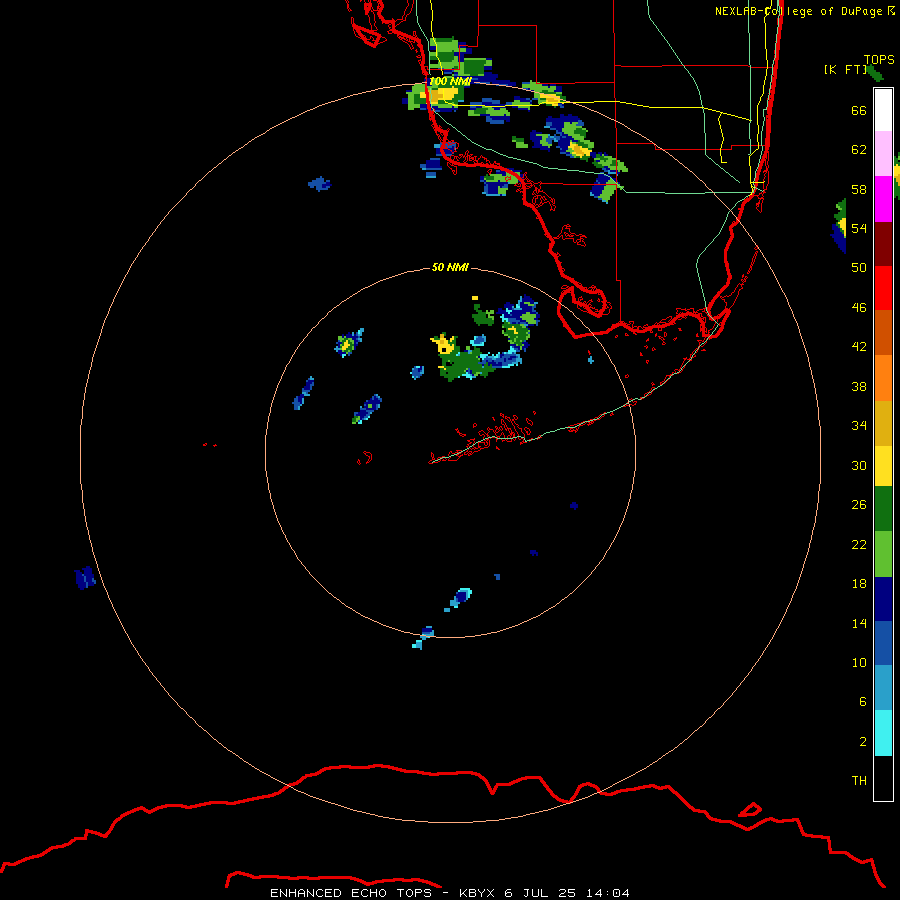Click the 58 scale label
The image size is (900, 900).
pos(859,189)
